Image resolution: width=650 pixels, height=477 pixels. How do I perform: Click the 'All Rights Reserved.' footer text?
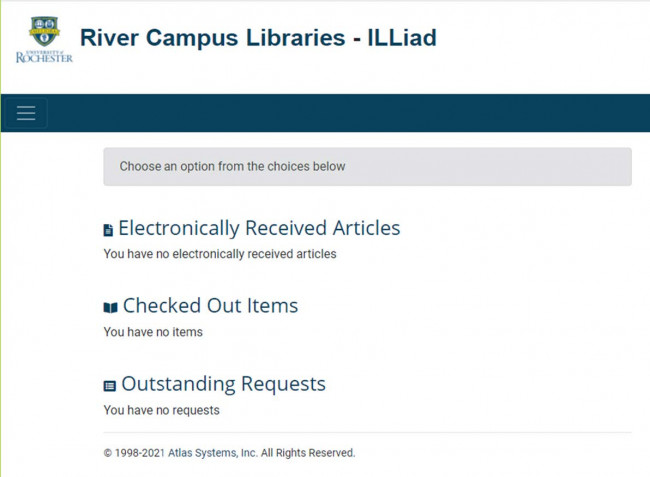(x=308, y=453)
